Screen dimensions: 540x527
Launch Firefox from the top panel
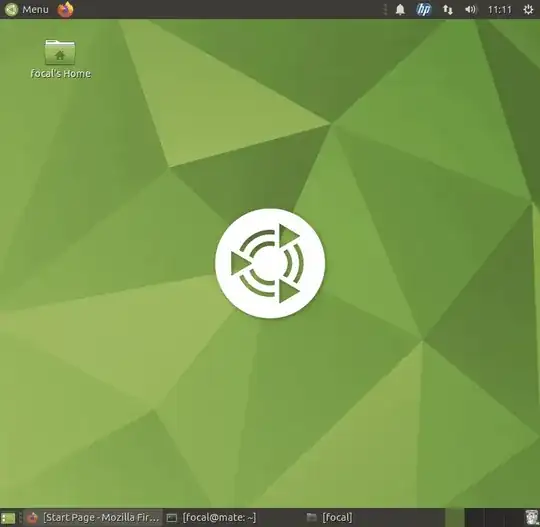65,9
